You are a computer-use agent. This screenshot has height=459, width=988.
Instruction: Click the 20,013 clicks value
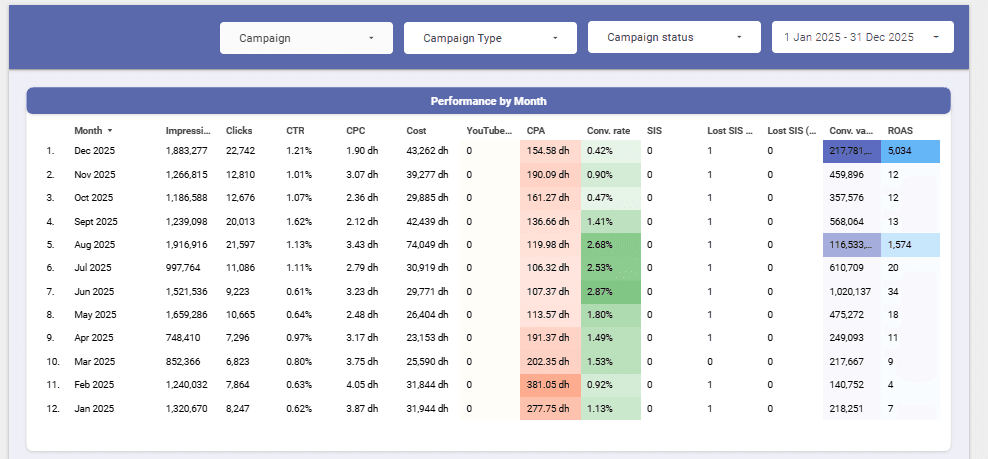(241, 222)
